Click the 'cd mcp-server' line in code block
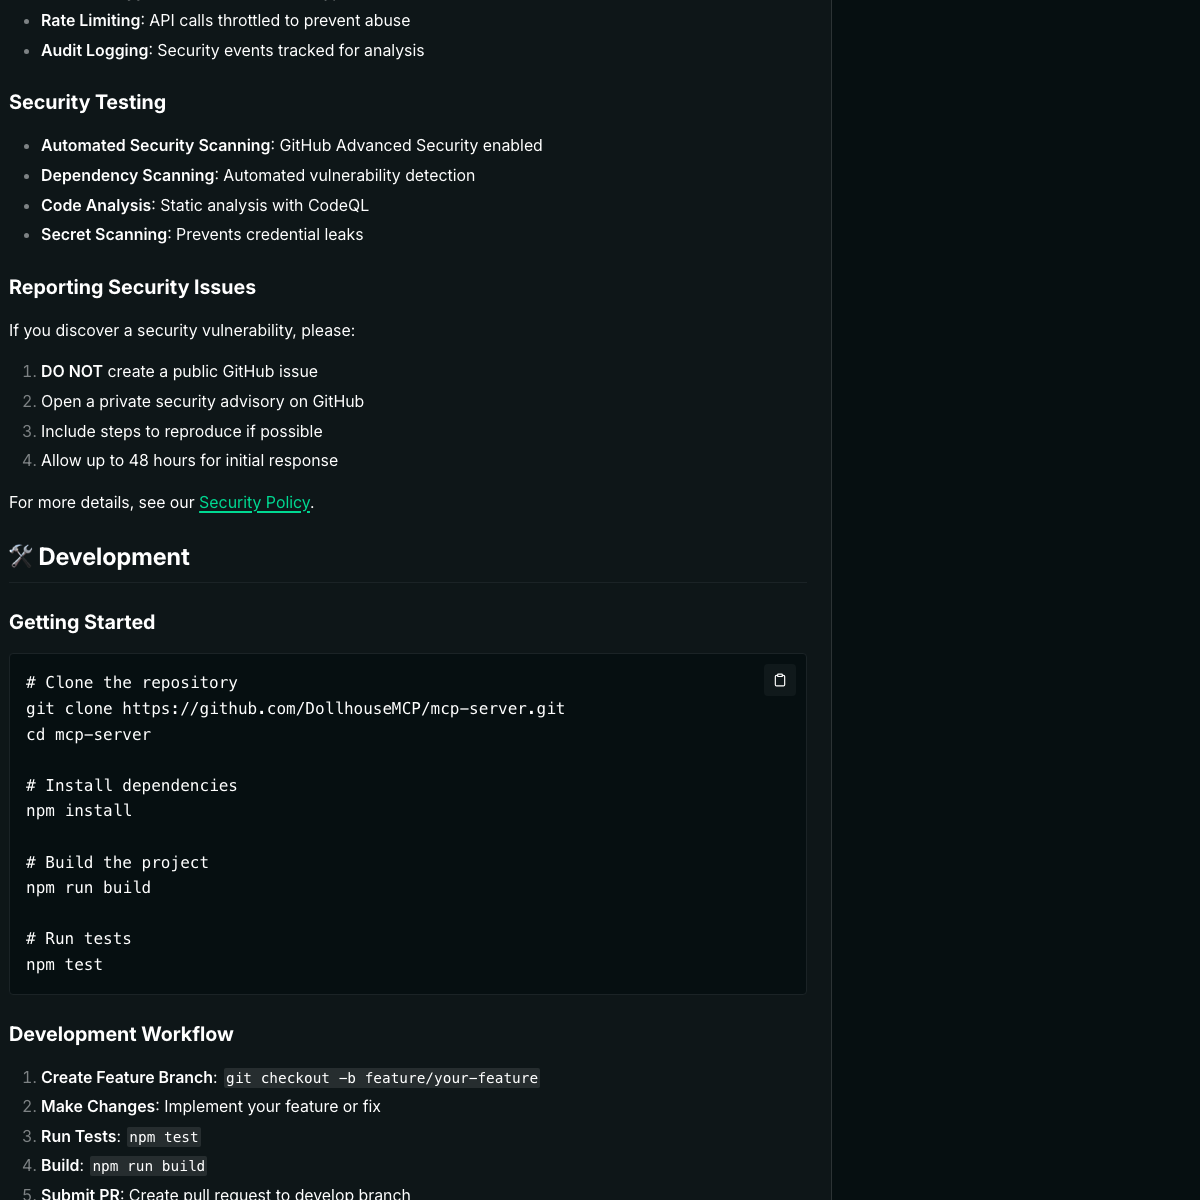 coord(88,734)
